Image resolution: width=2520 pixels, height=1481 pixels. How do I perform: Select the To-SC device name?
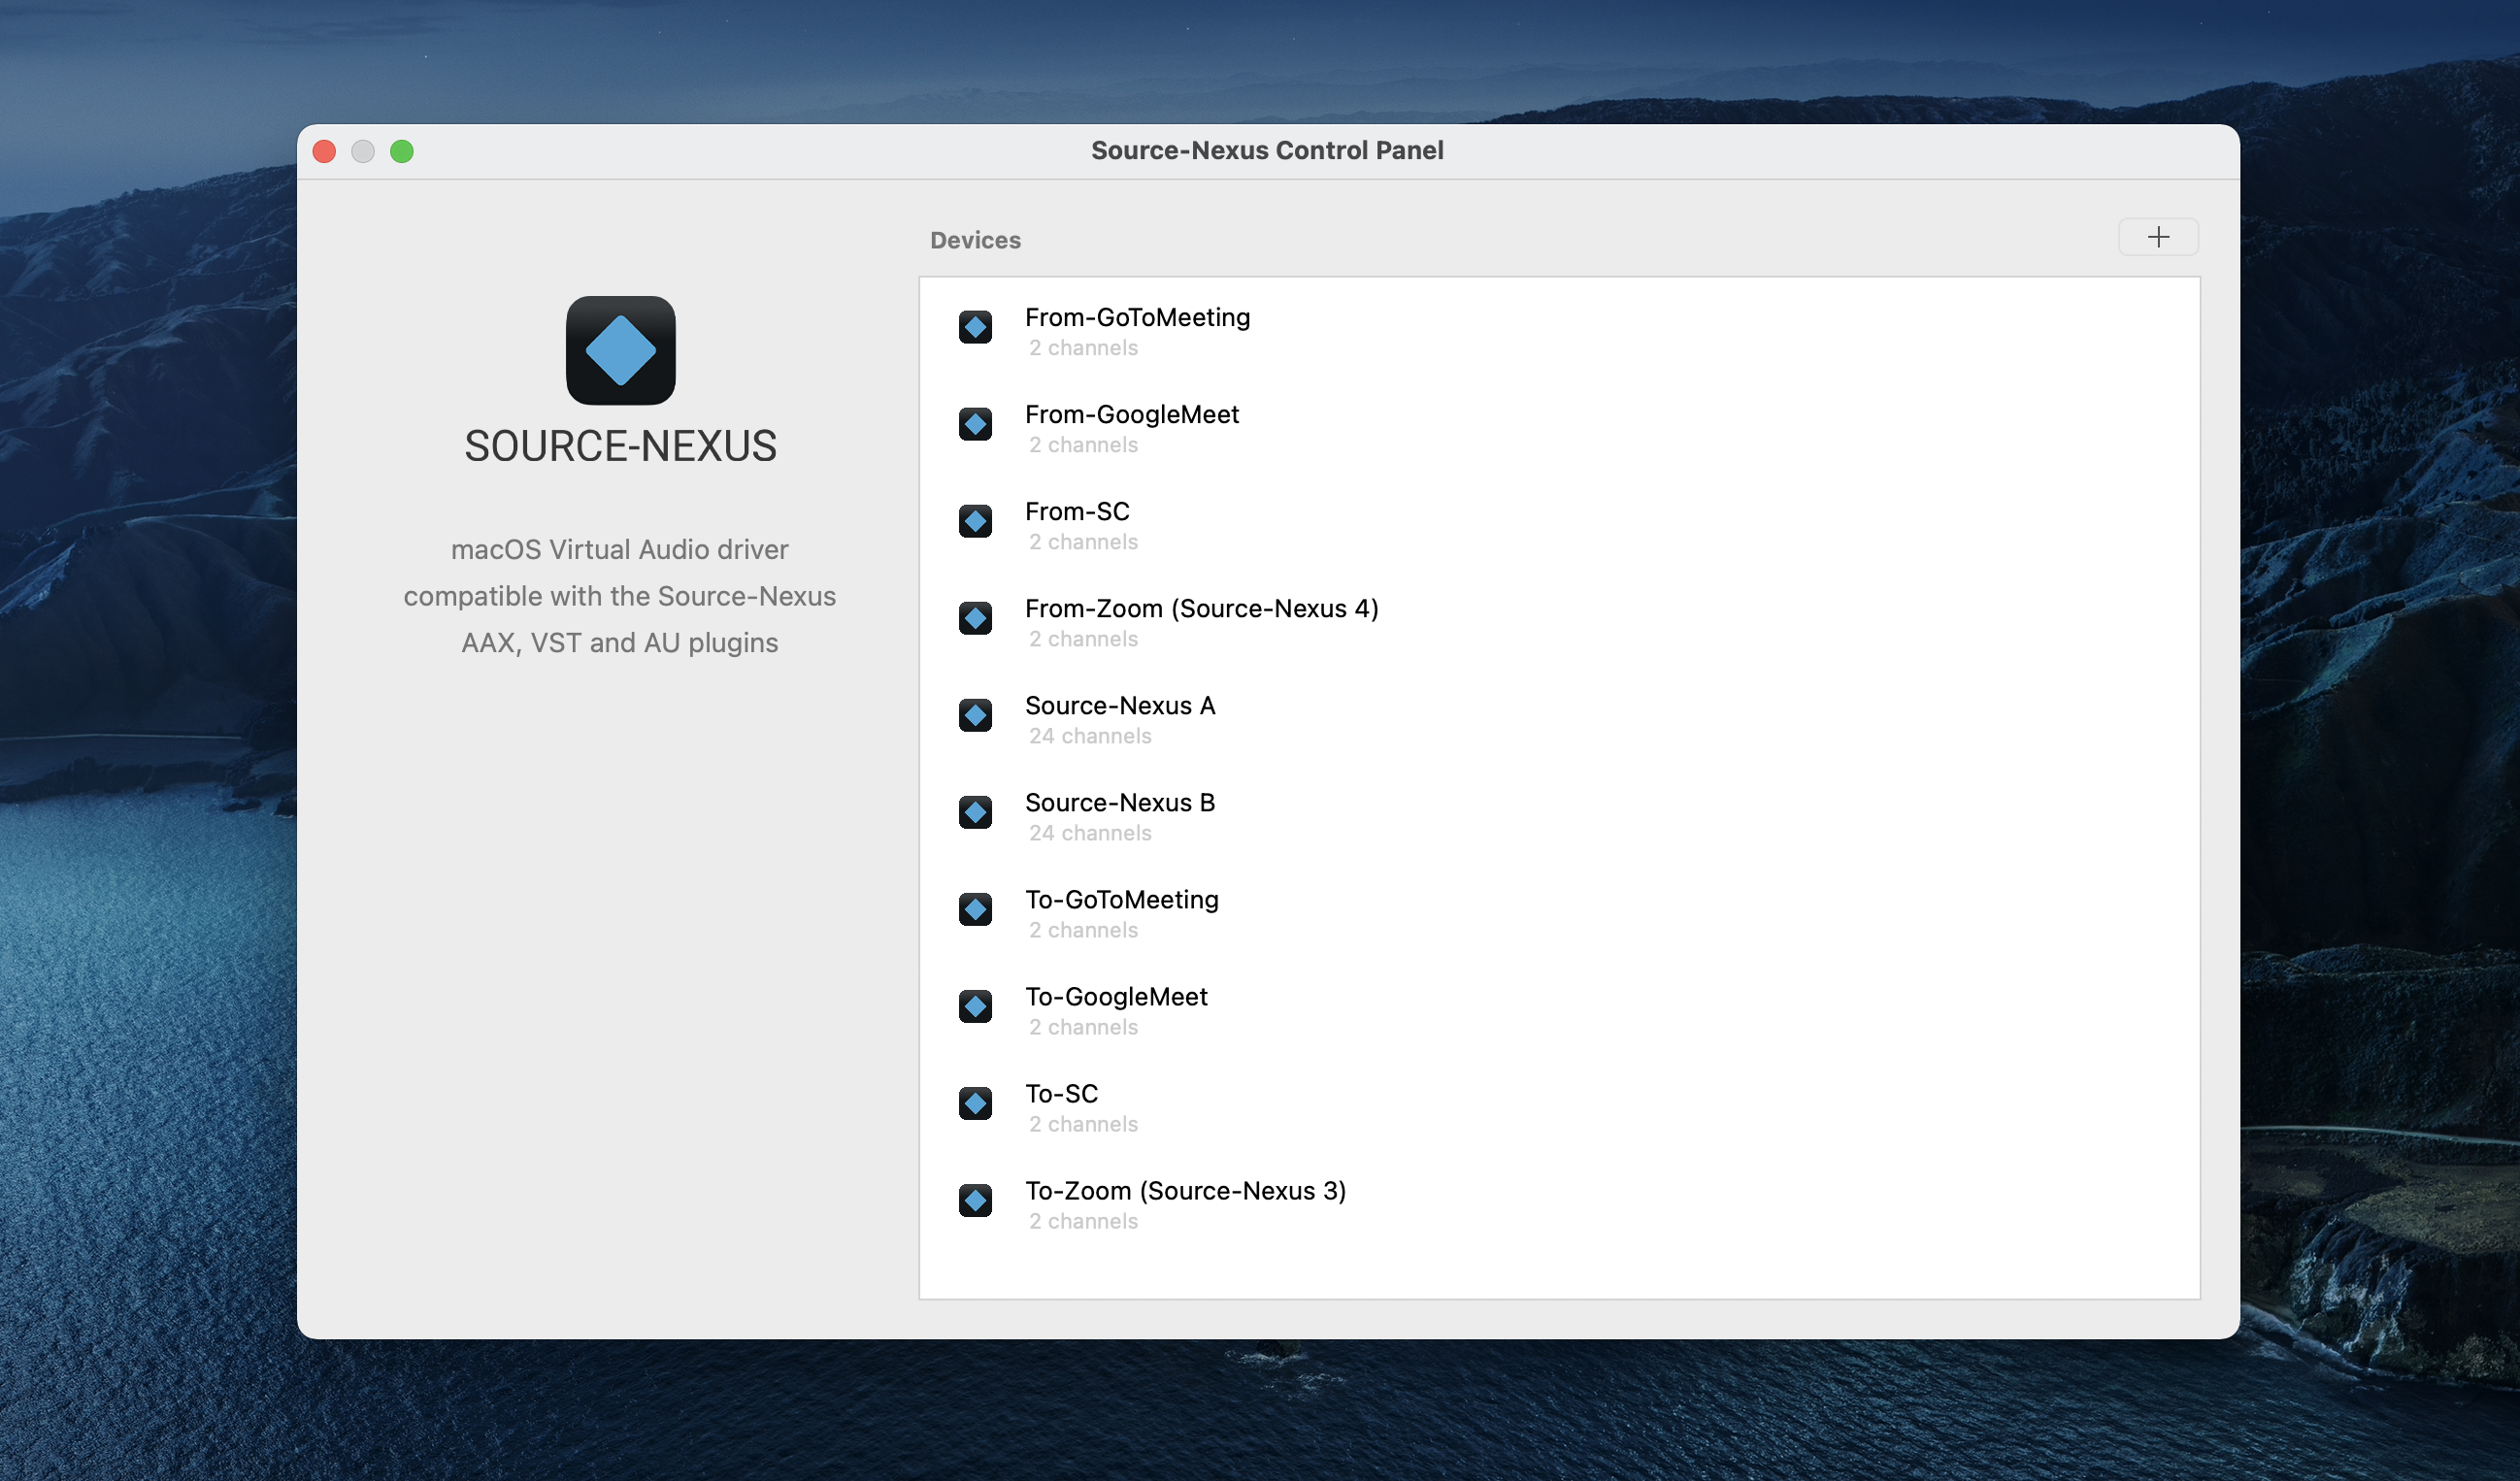click(1061, 1093)
